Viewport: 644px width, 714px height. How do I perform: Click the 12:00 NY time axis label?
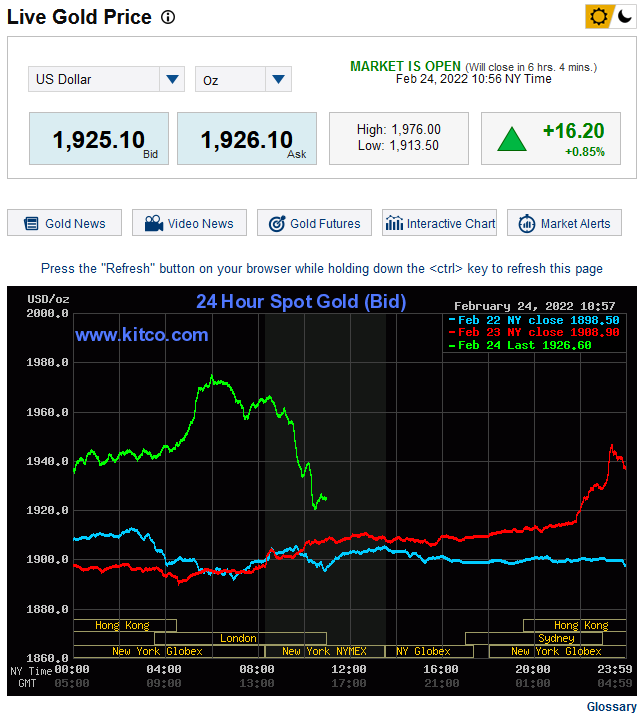(349, 669)
